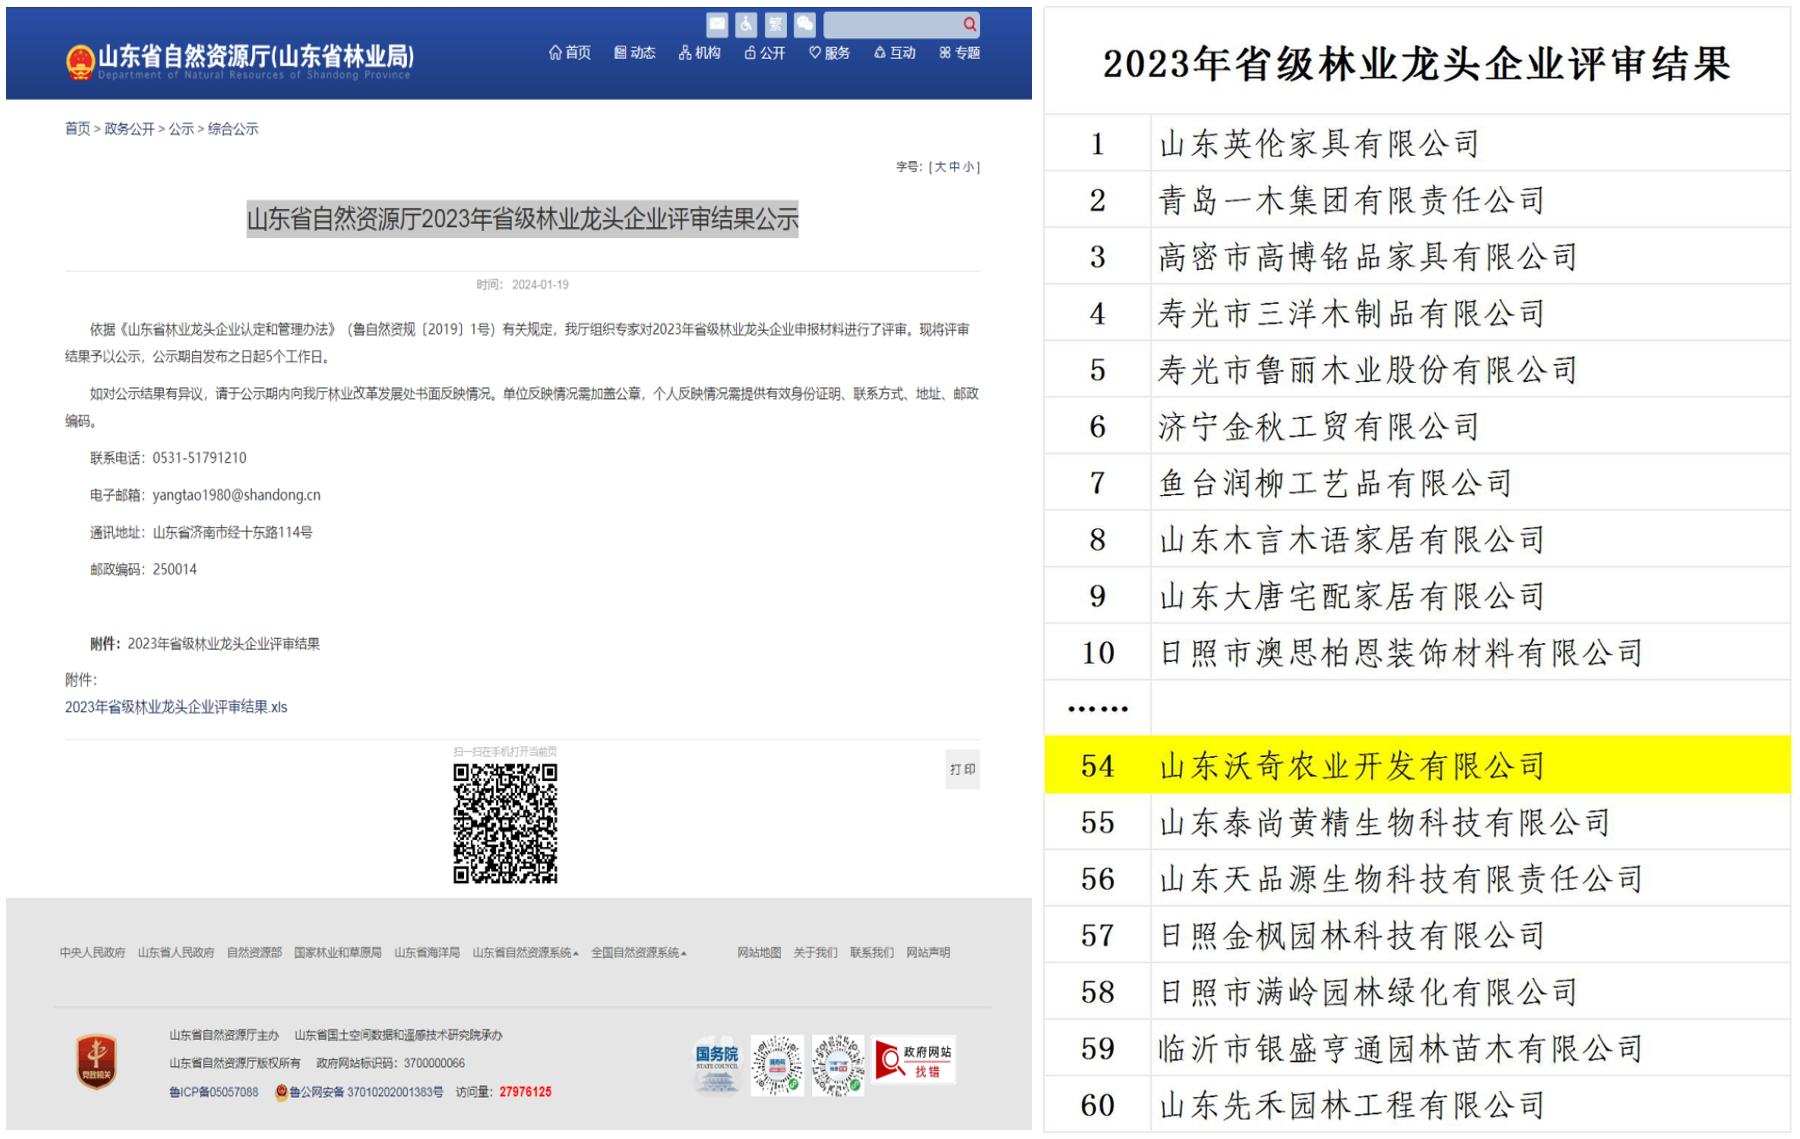Open 联系我们 footer link
Image resolution: width=1800 pixels, height=1139 pixels.
point(872,952)
